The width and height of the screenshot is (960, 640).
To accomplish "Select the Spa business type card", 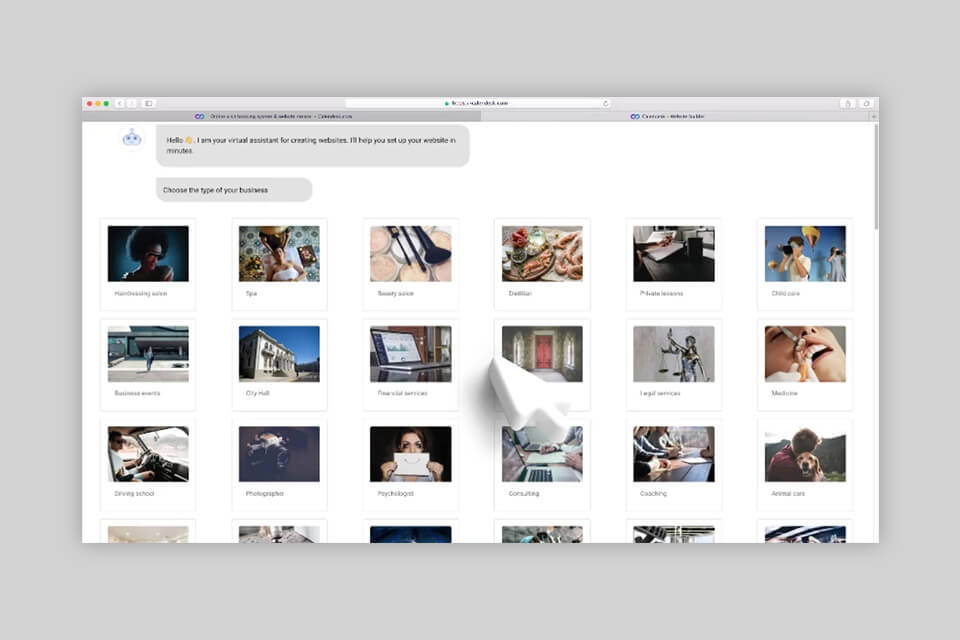I will coord(279,264).
